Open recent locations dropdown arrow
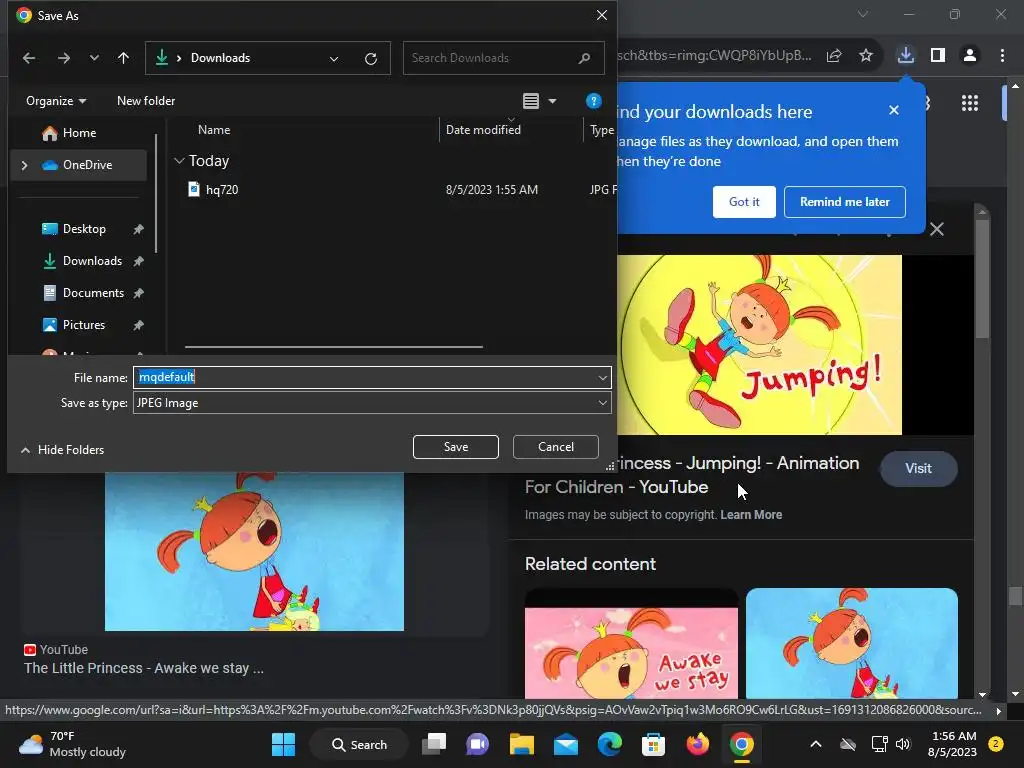 click(x=94, y=58)
